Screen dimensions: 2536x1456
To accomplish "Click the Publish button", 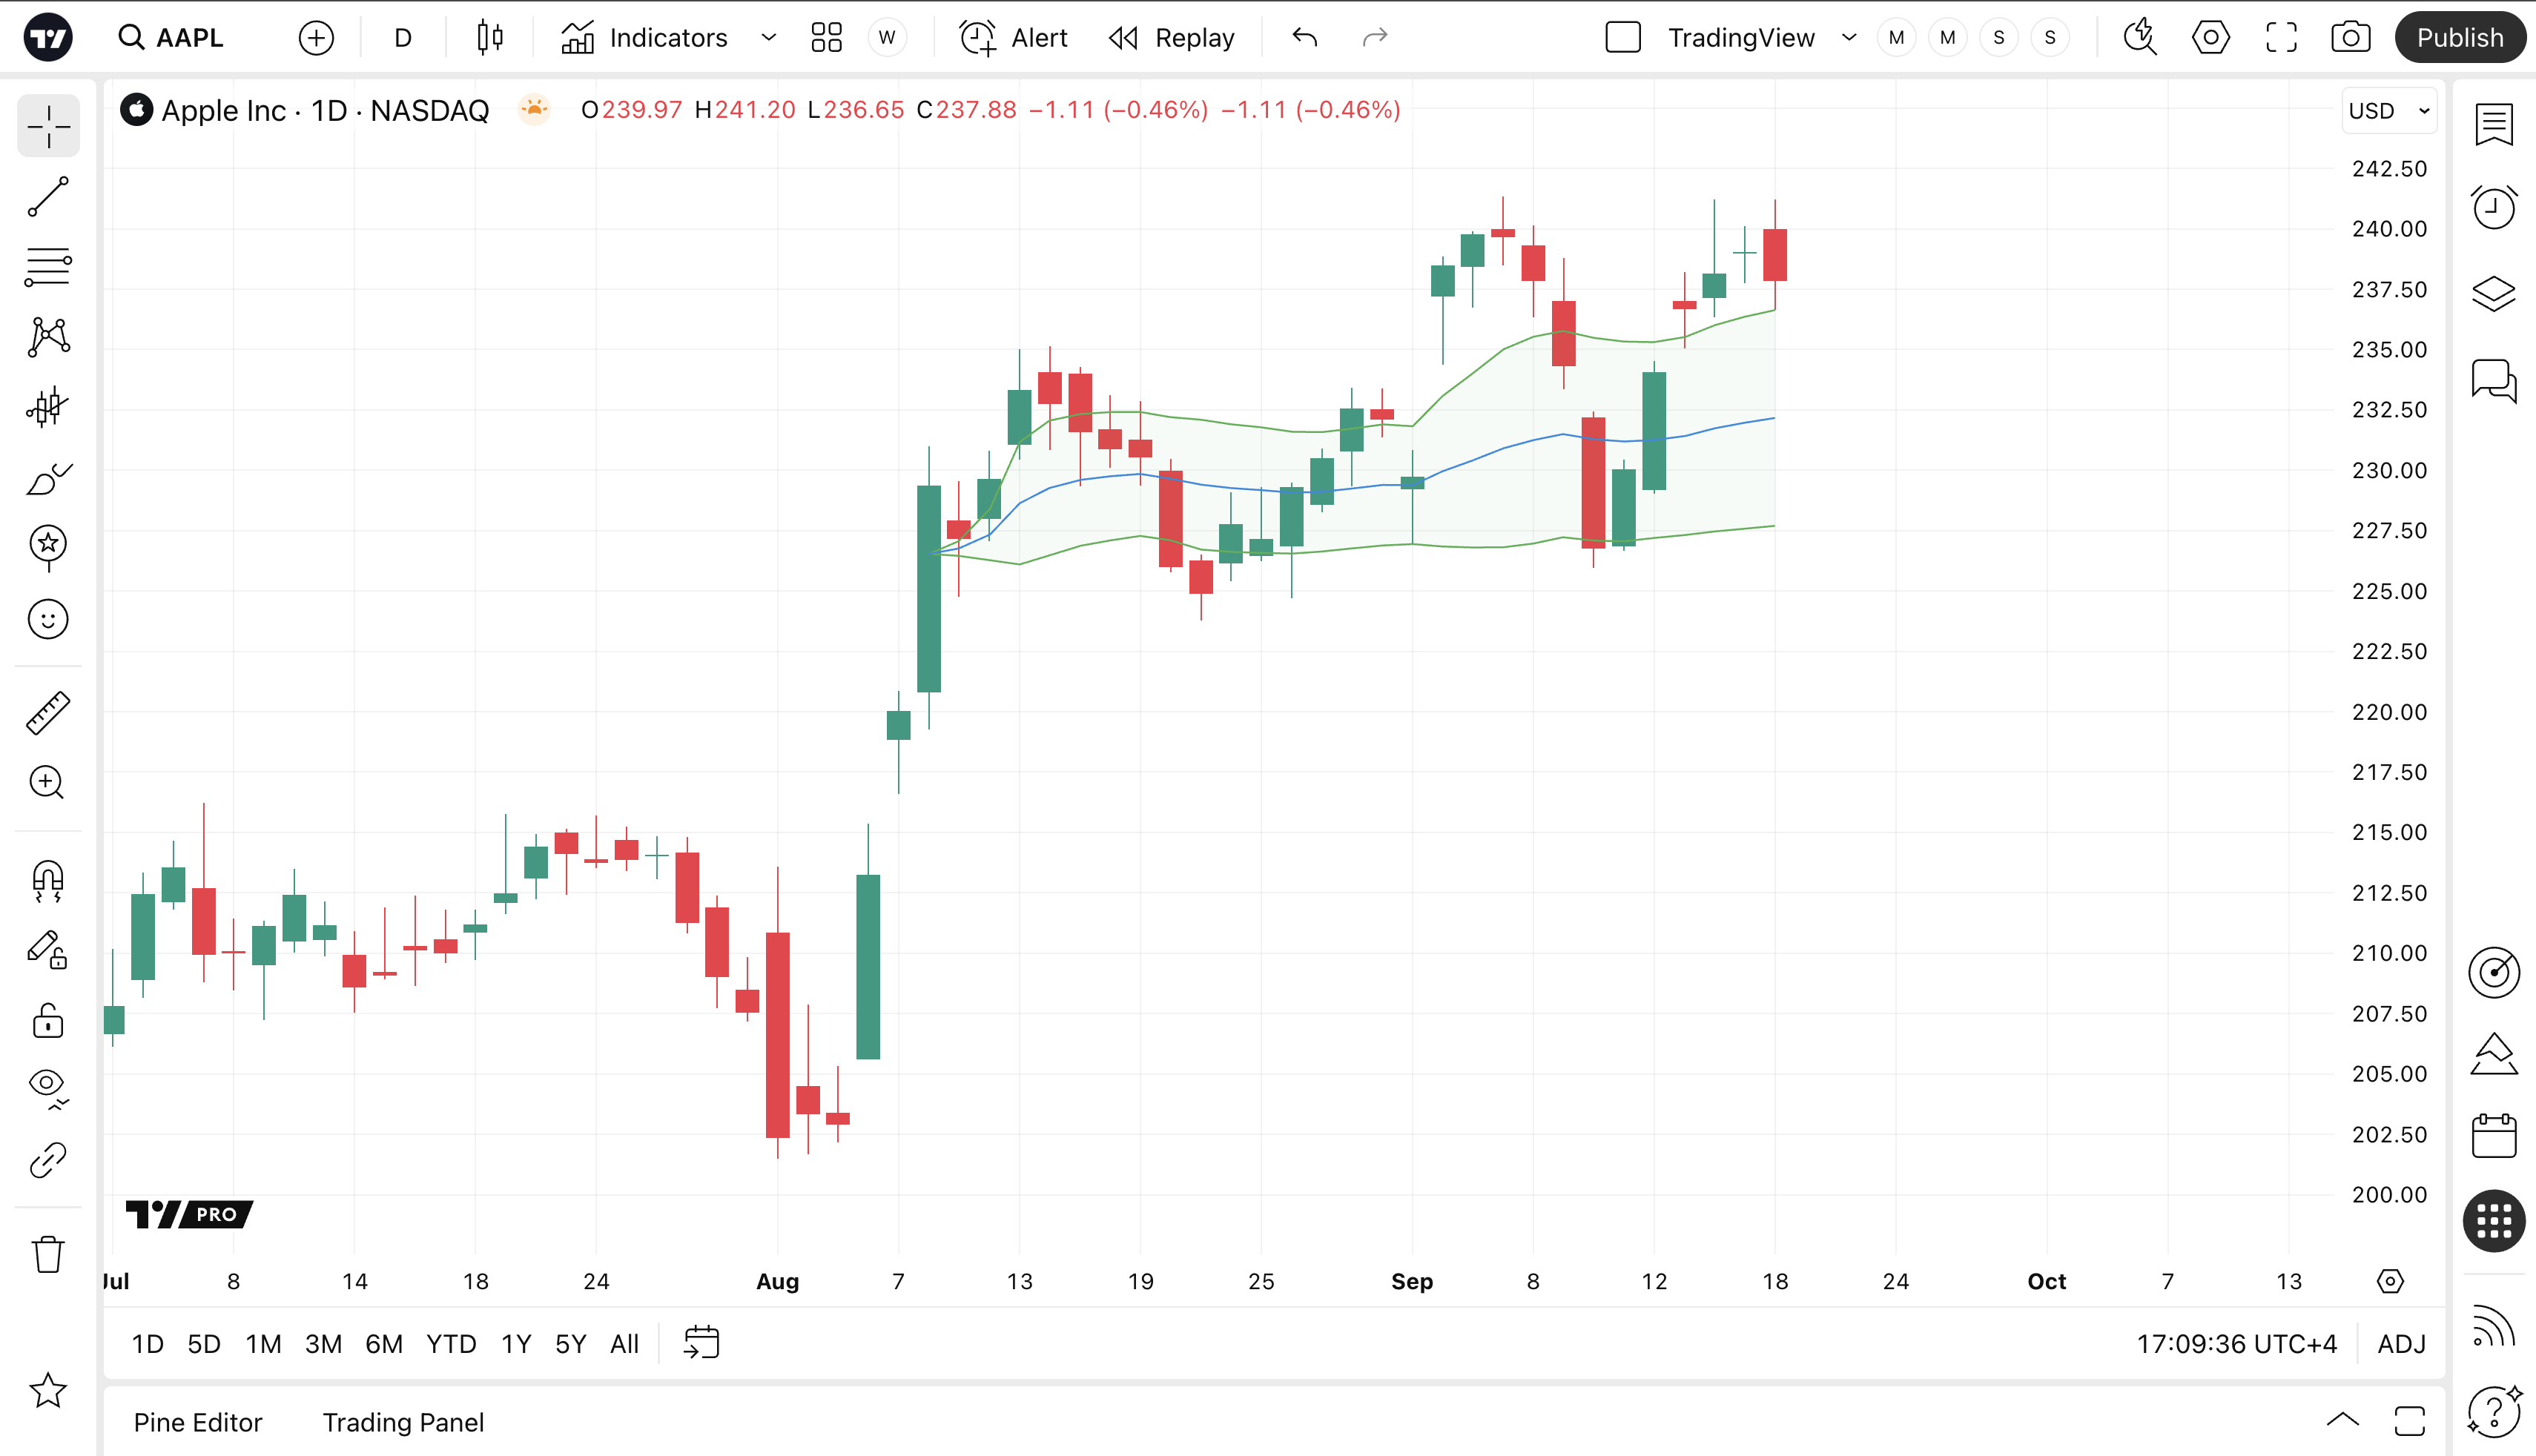I will tap(2459, 38).
